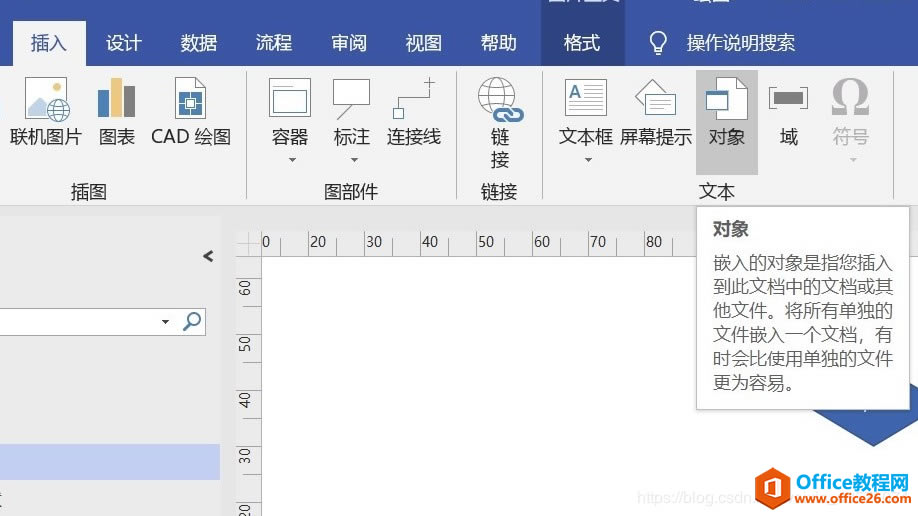Insert an online picture (联机图片)

46,112
